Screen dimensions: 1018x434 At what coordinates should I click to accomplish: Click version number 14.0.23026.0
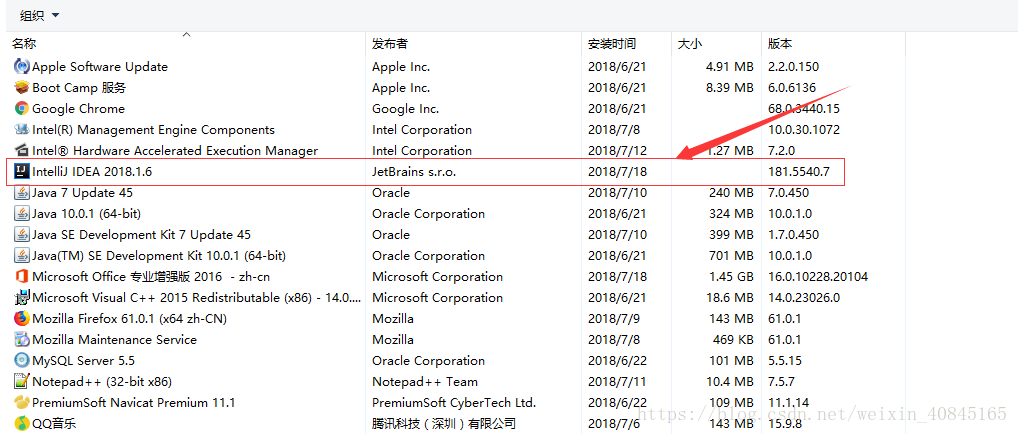point(804,298)
